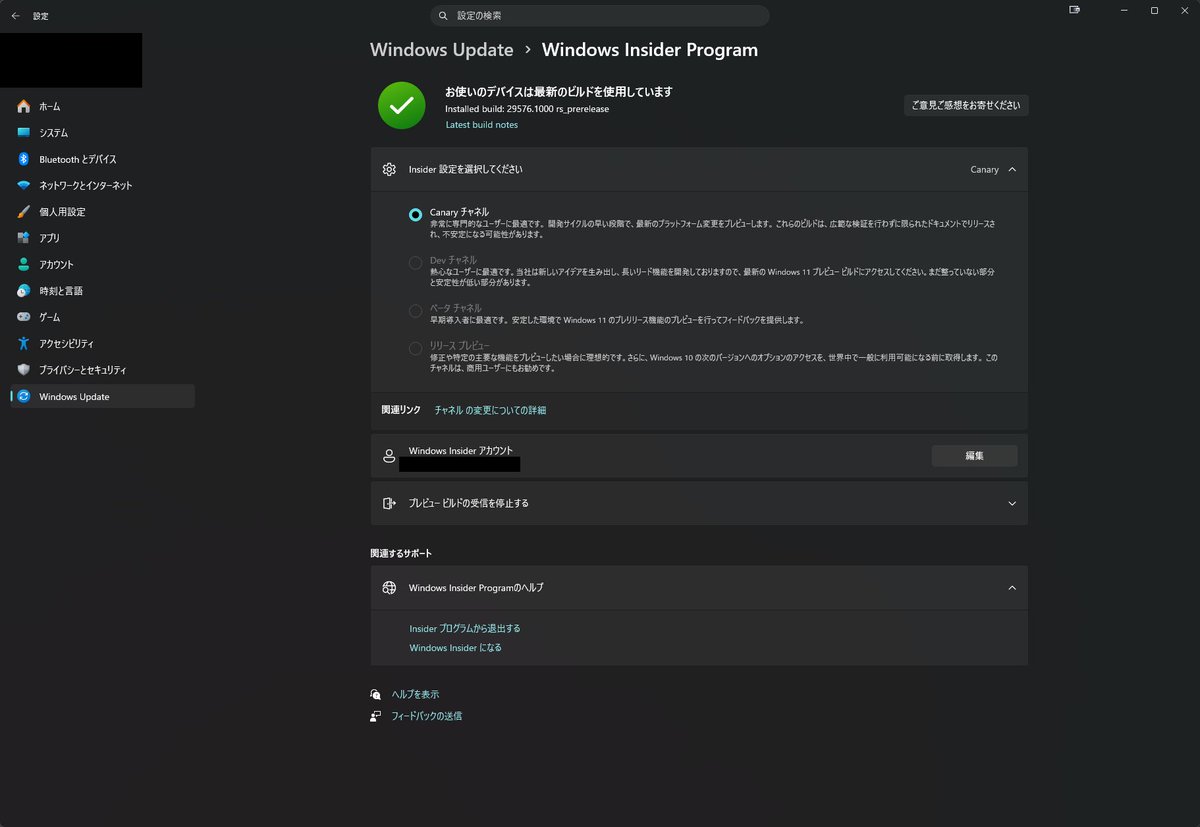Screen dimensions: 1200x827
Task: Click Insider プログラムから退出する link
Action: pos(465,629)
